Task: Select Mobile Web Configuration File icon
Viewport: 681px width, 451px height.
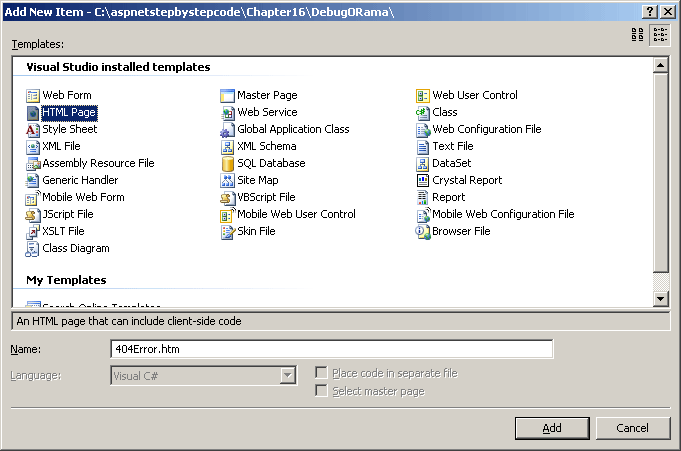Action: pyautogui.click(x=423, y=215)
